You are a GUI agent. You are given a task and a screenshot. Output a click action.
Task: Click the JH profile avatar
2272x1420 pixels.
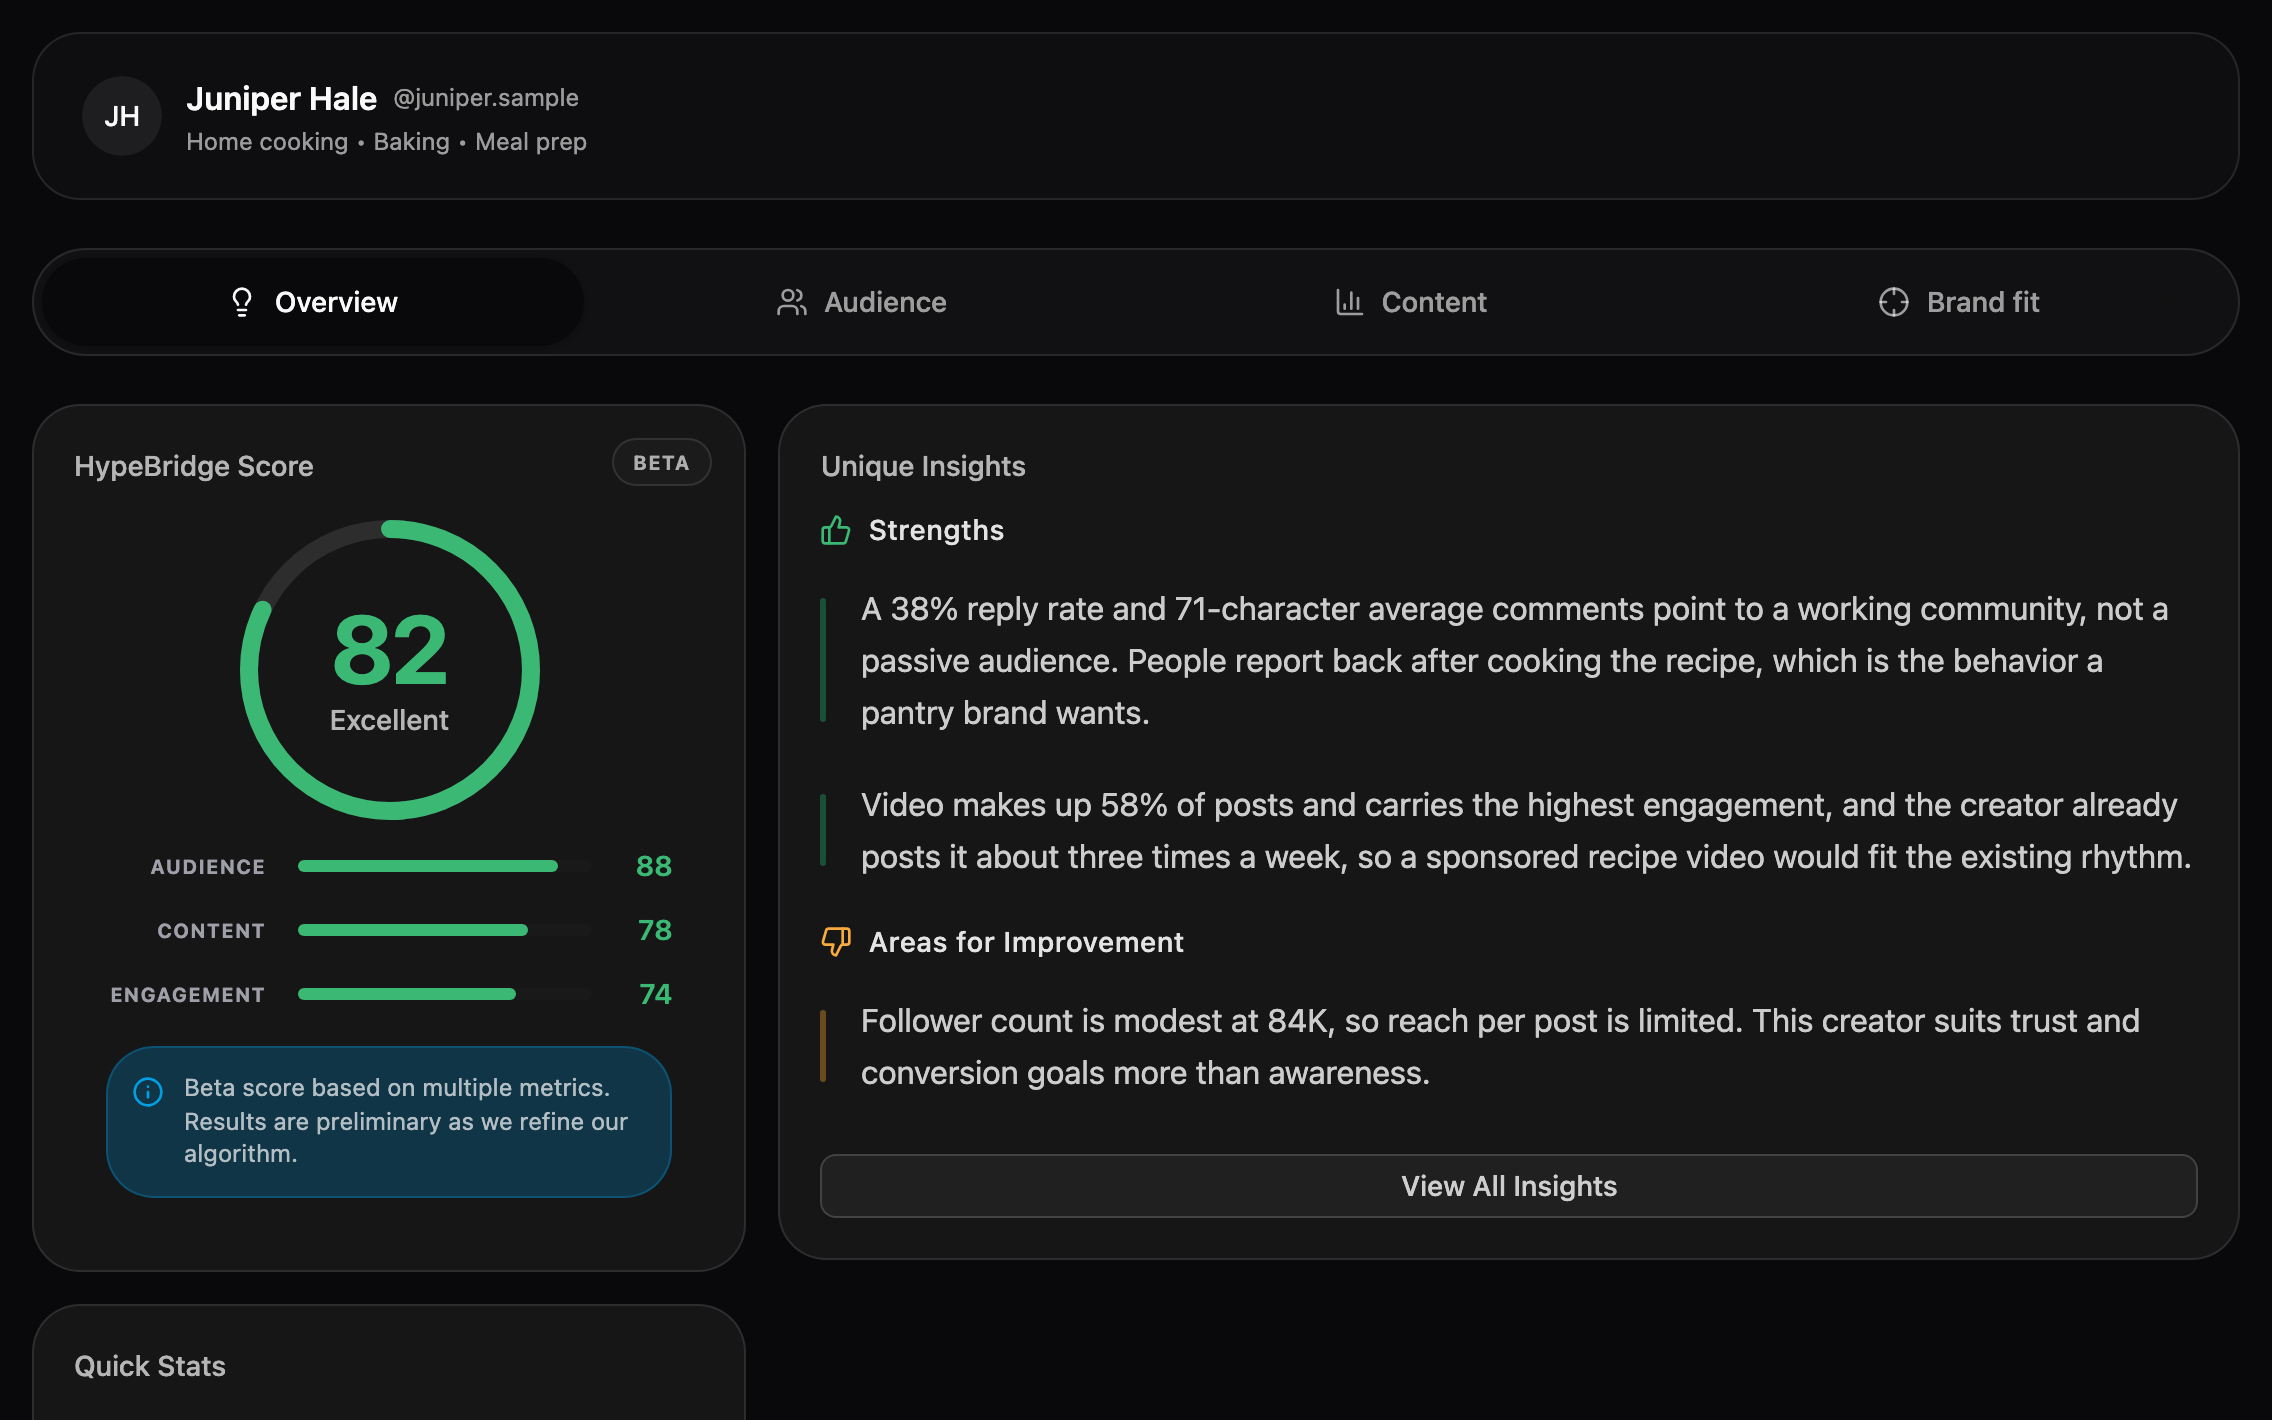pyautogui.click(x=122, y=116)
